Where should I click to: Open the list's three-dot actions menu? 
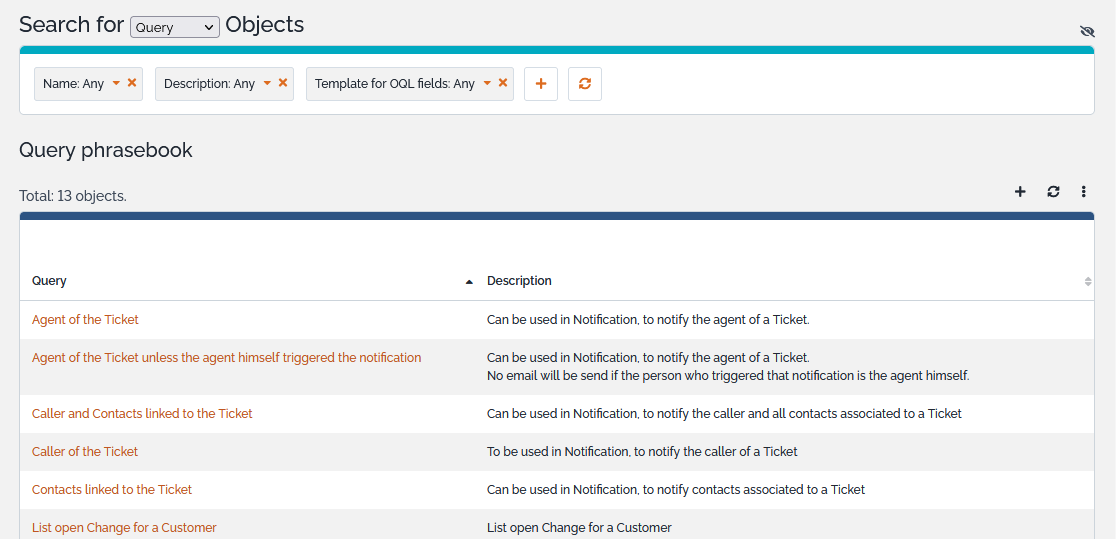pyautogui.click(x=1084, y=192)
